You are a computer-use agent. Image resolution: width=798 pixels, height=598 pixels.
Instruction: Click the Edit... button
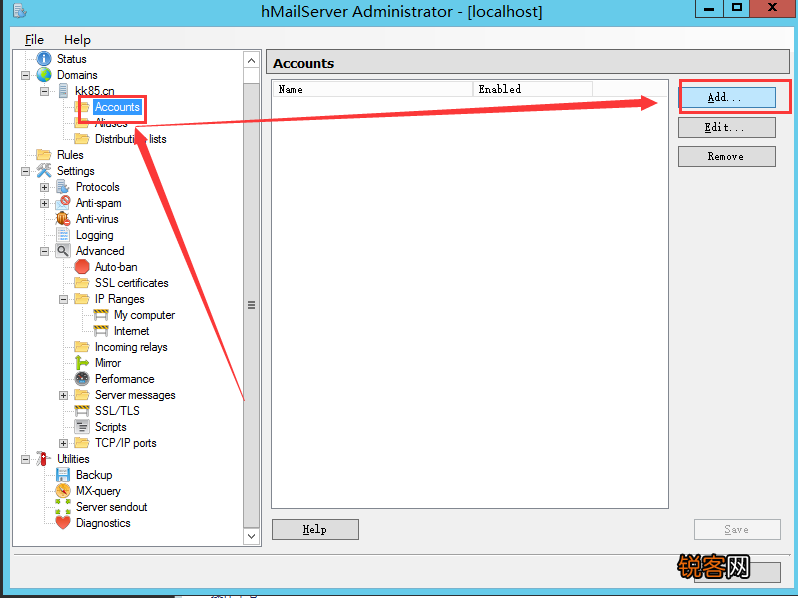(x=727, y=127)
